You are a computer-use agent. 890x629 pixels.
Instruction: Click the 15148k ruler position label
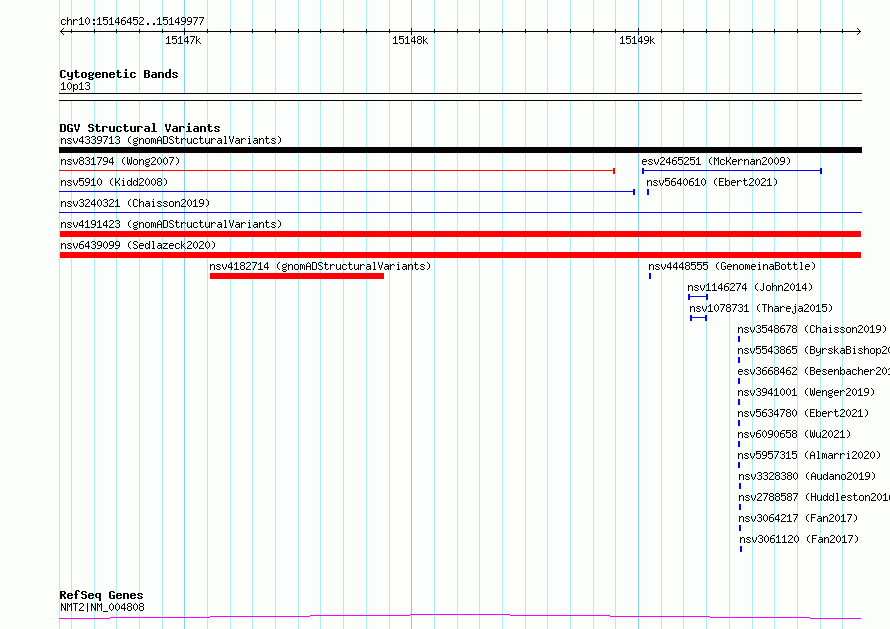(410, 40)
